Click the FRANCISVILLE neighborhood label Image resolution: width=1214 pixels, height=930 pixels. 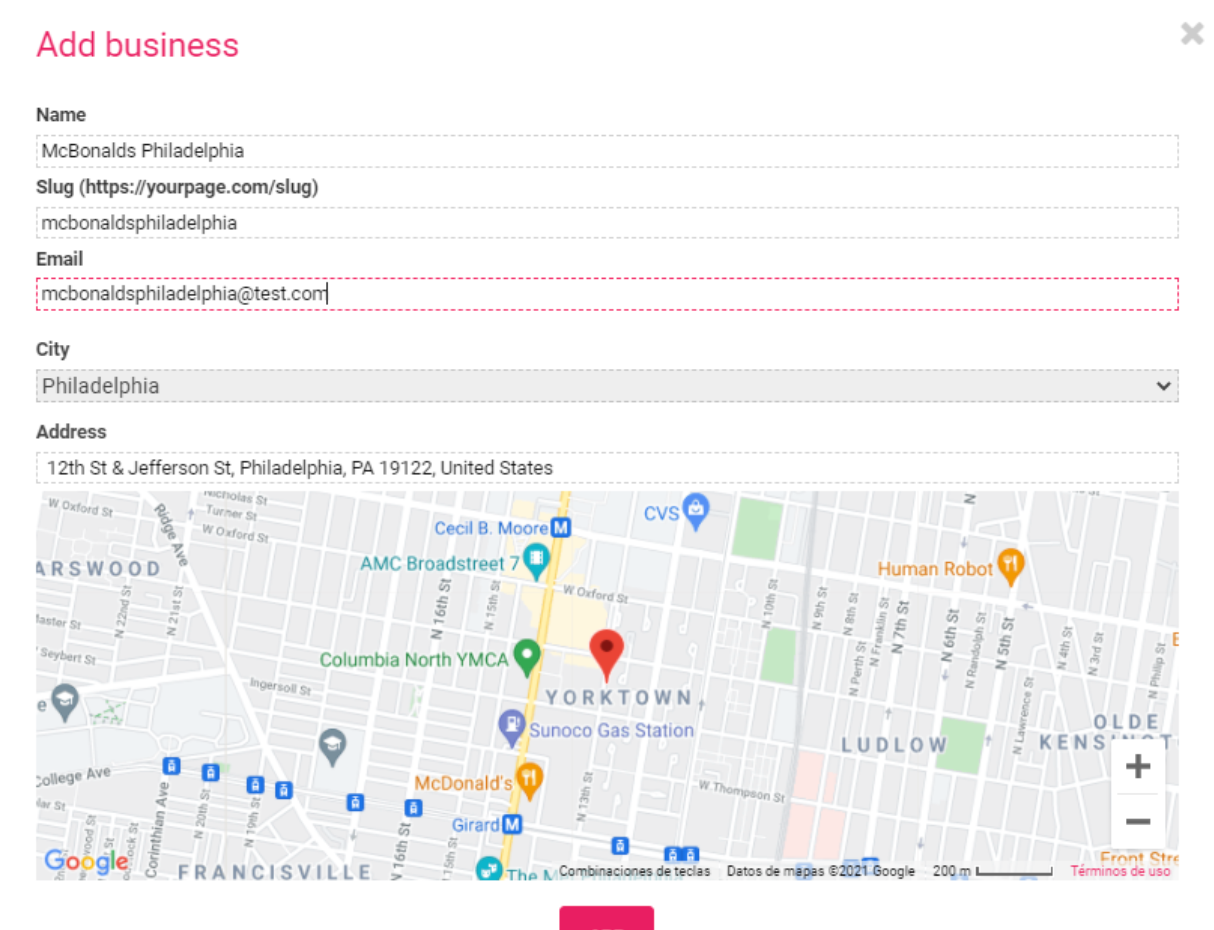(x=275, y=872)
